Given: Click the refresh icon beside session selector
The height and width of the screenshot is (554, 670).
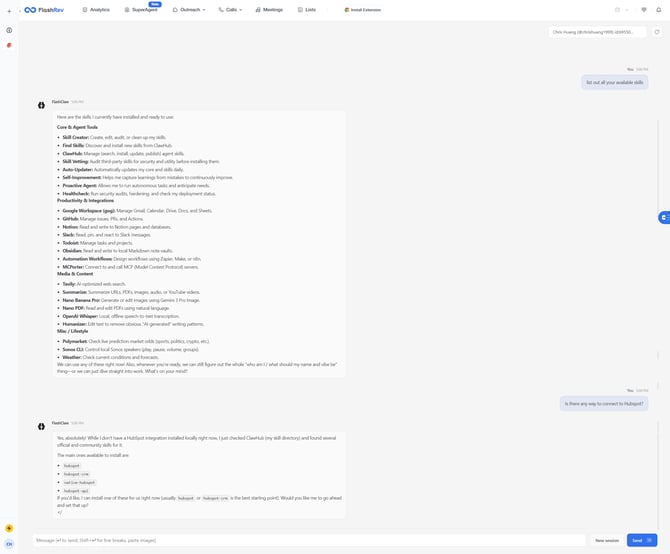Looking at the screenshot, I should (x=657, y=32).
